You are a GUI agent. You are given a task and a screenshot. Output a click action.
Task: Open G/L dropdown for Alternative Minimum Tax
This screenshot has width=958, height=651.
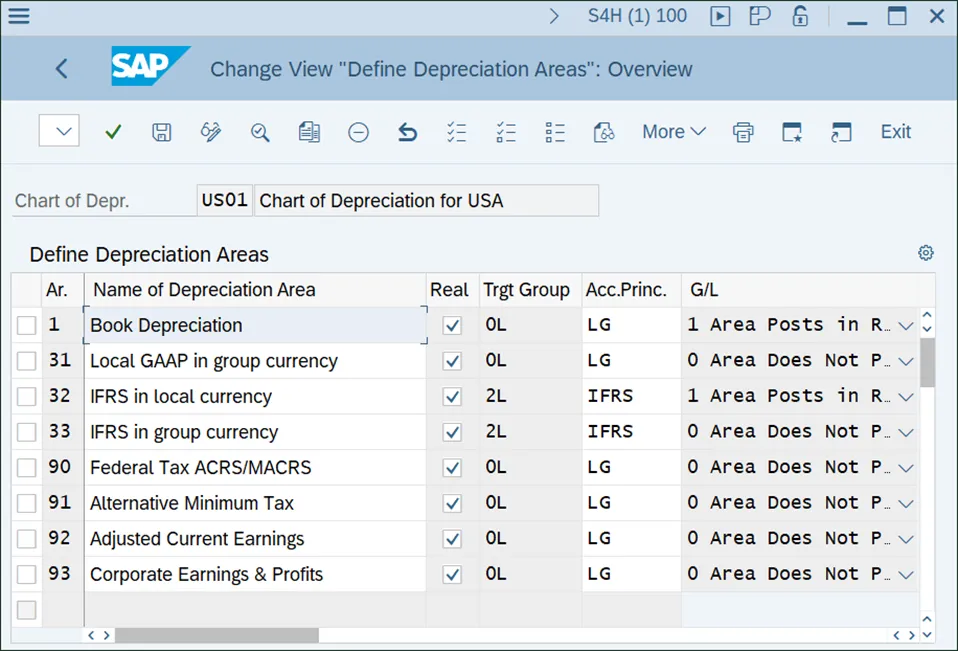coord(905,504)
